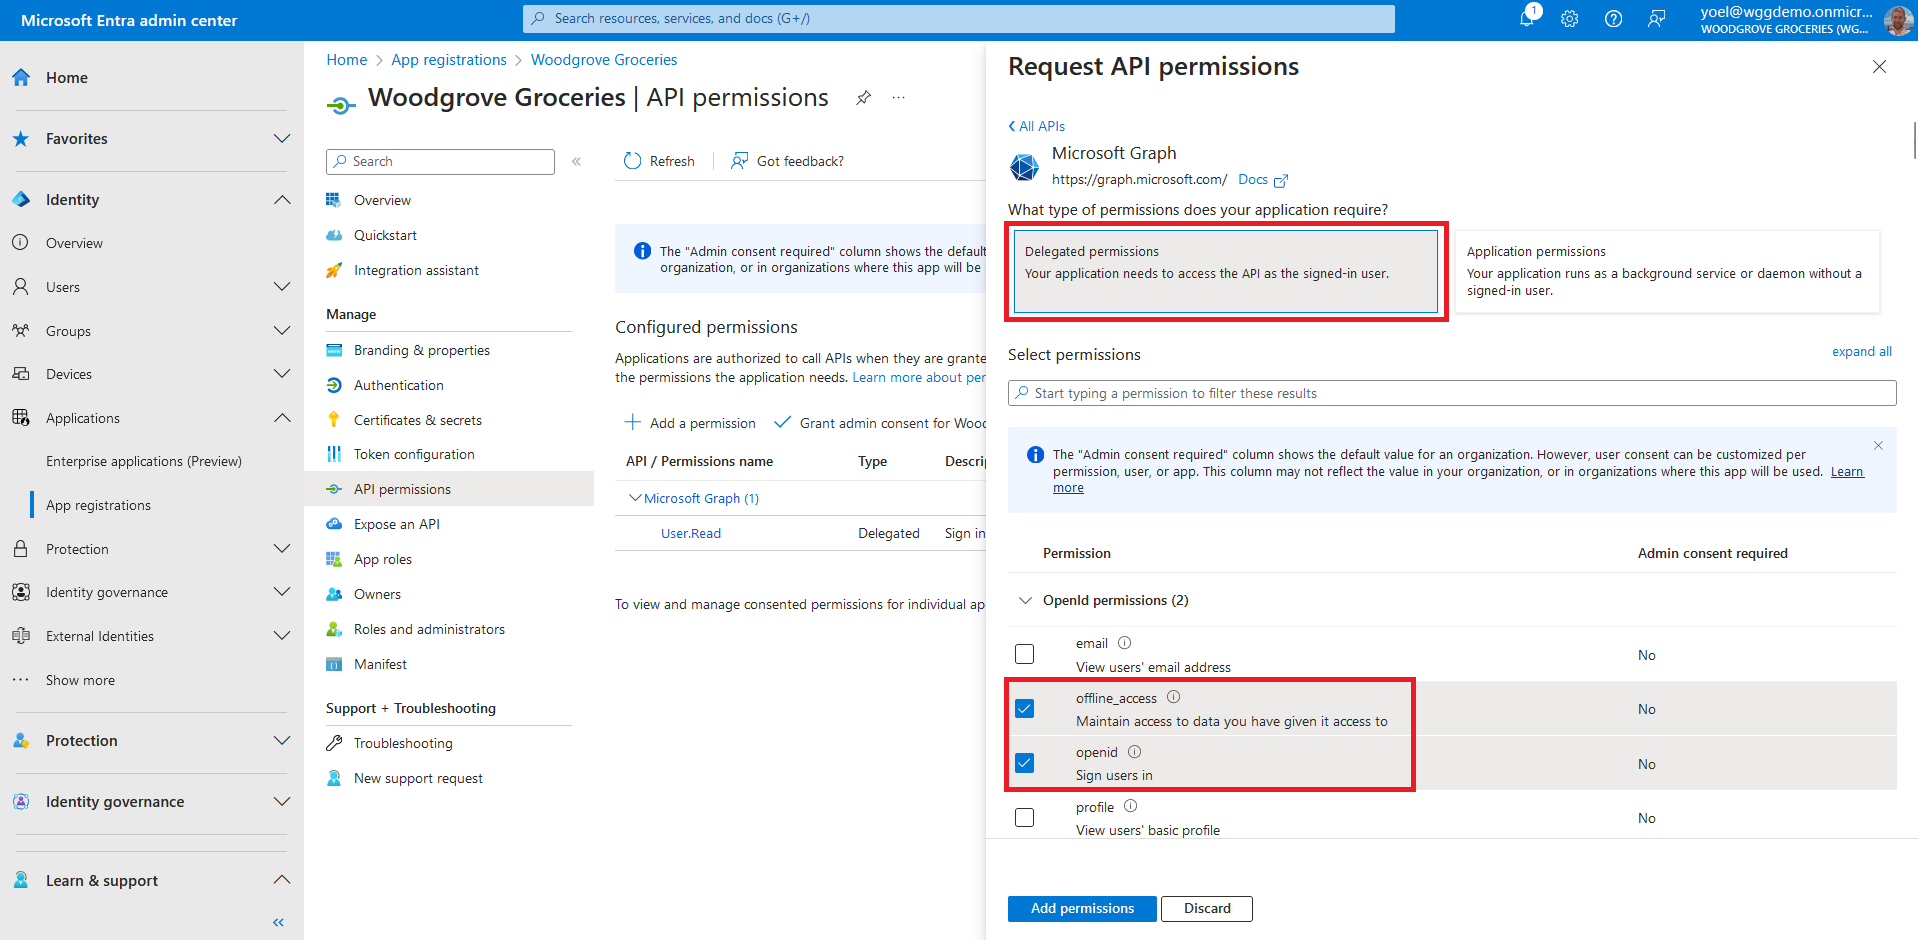Collapse the Microsoft Graph permissions row
1918x940 pixels.
635,498
